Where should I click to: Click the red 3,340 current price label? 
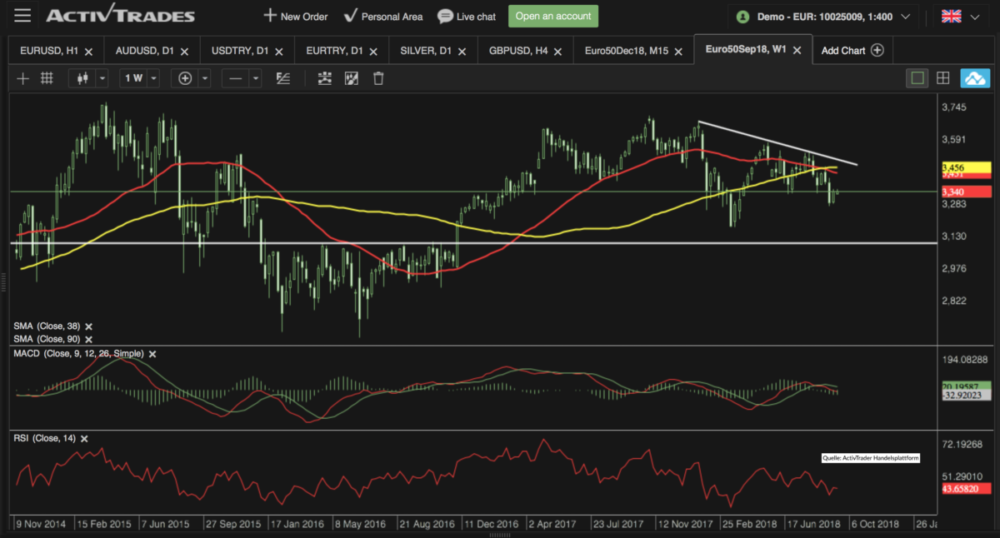966,192
